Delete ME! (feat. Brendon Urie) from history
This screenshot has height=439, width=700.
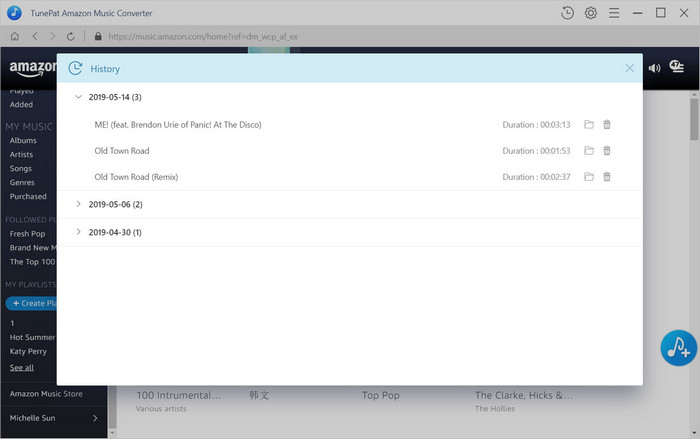(607, 125)
